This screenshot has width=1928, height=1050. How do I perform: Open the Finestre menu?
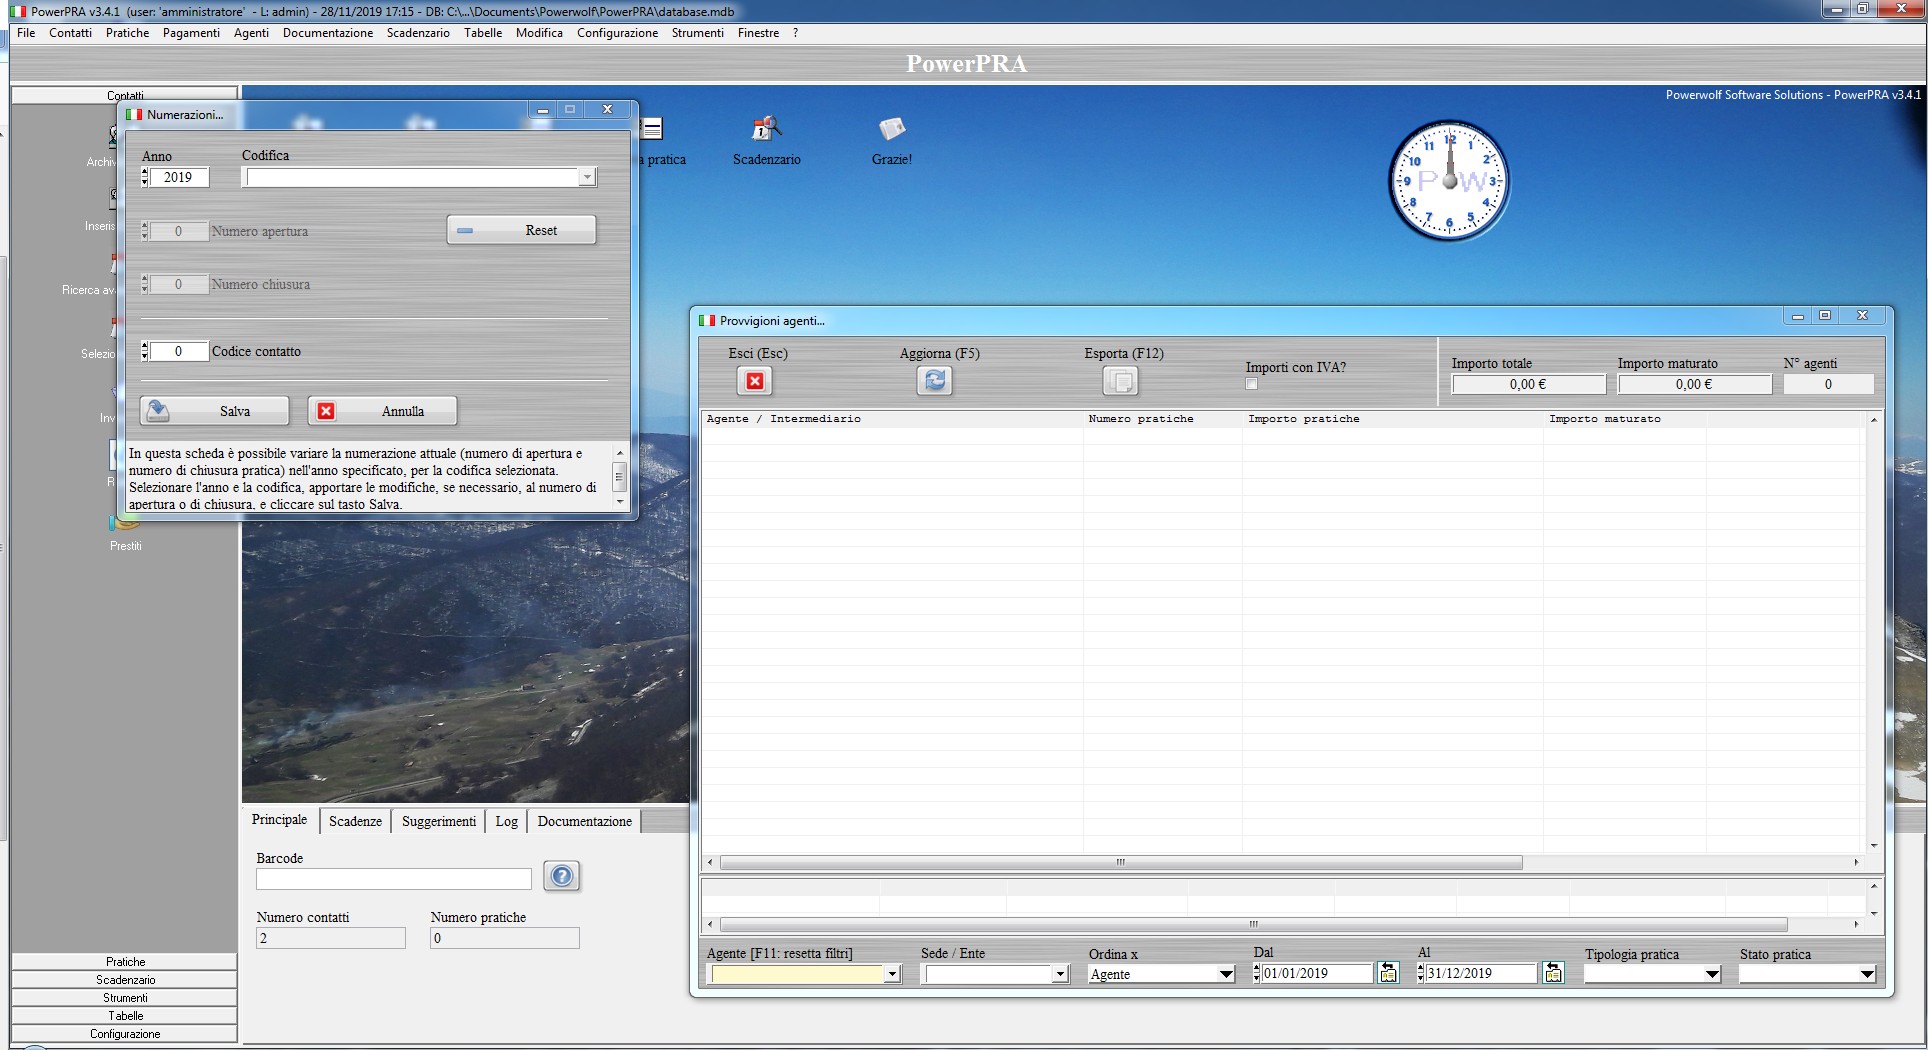[x=758, y=33]
